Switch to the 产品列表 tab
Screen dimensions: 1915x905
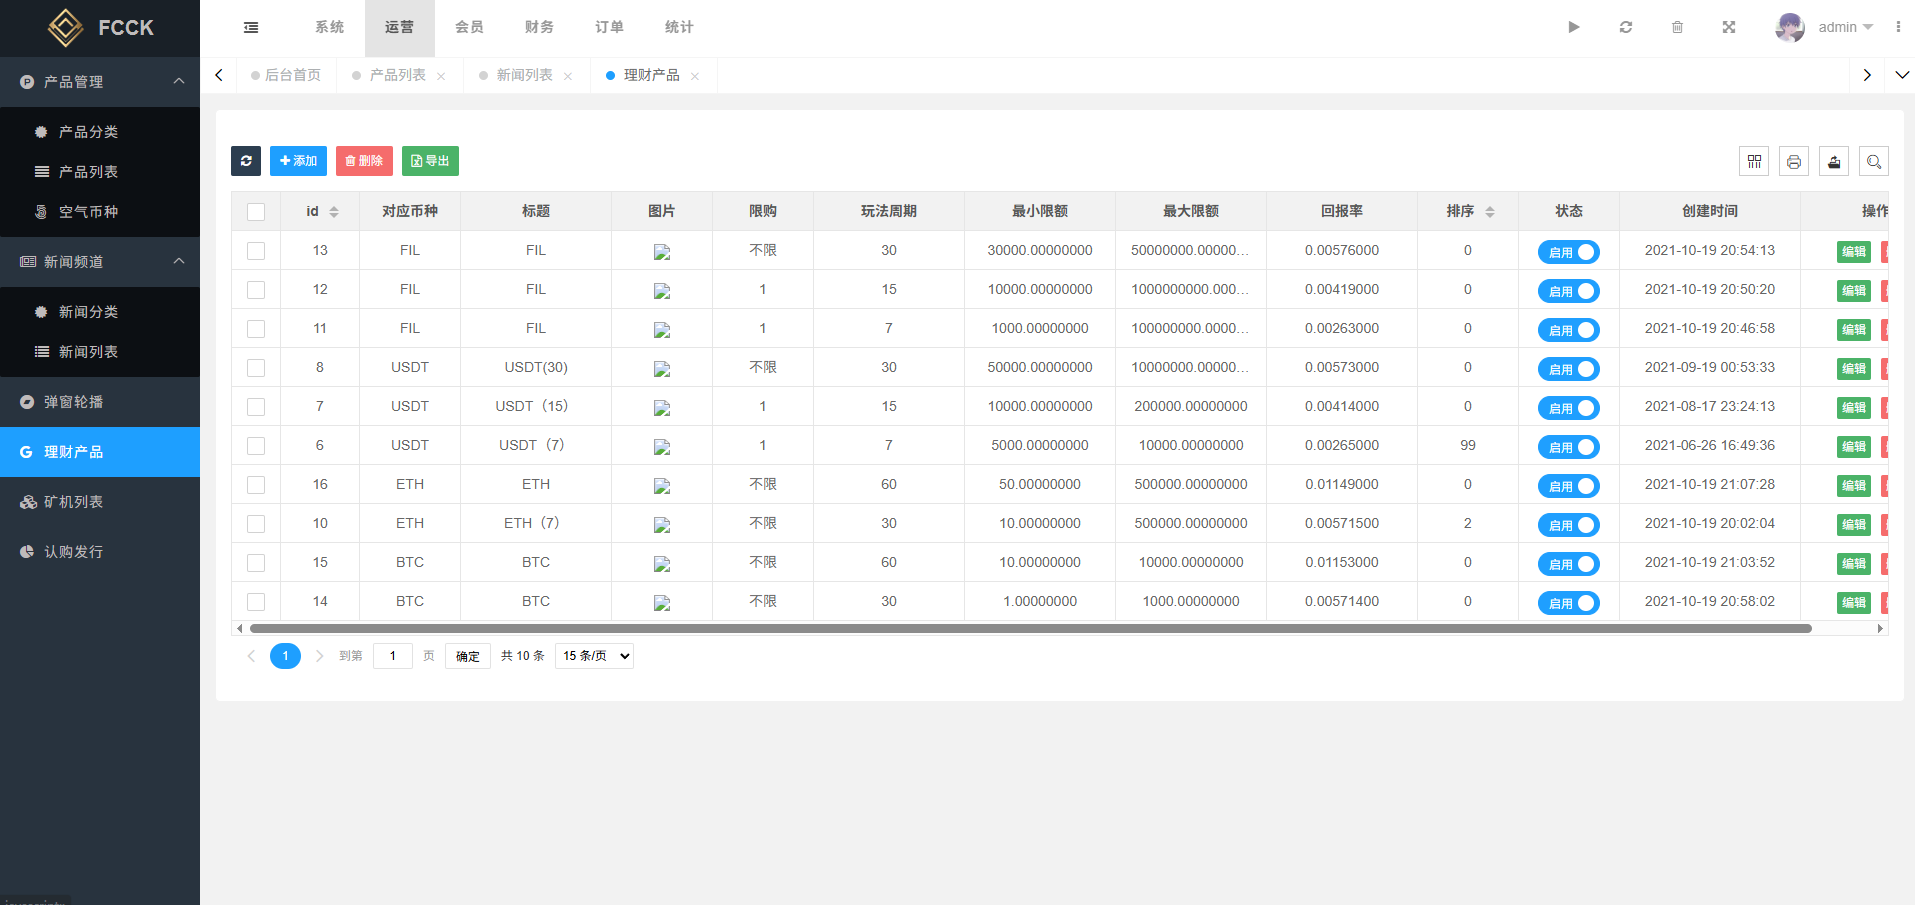click(397, 75)
